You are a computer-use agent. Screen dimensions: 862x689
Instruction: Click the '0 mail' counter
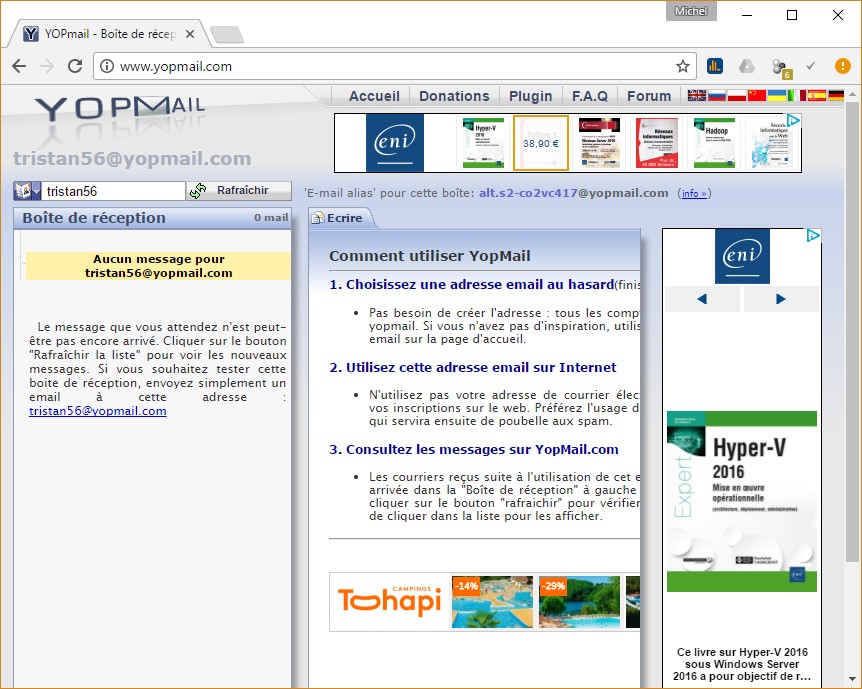(271, 218)
